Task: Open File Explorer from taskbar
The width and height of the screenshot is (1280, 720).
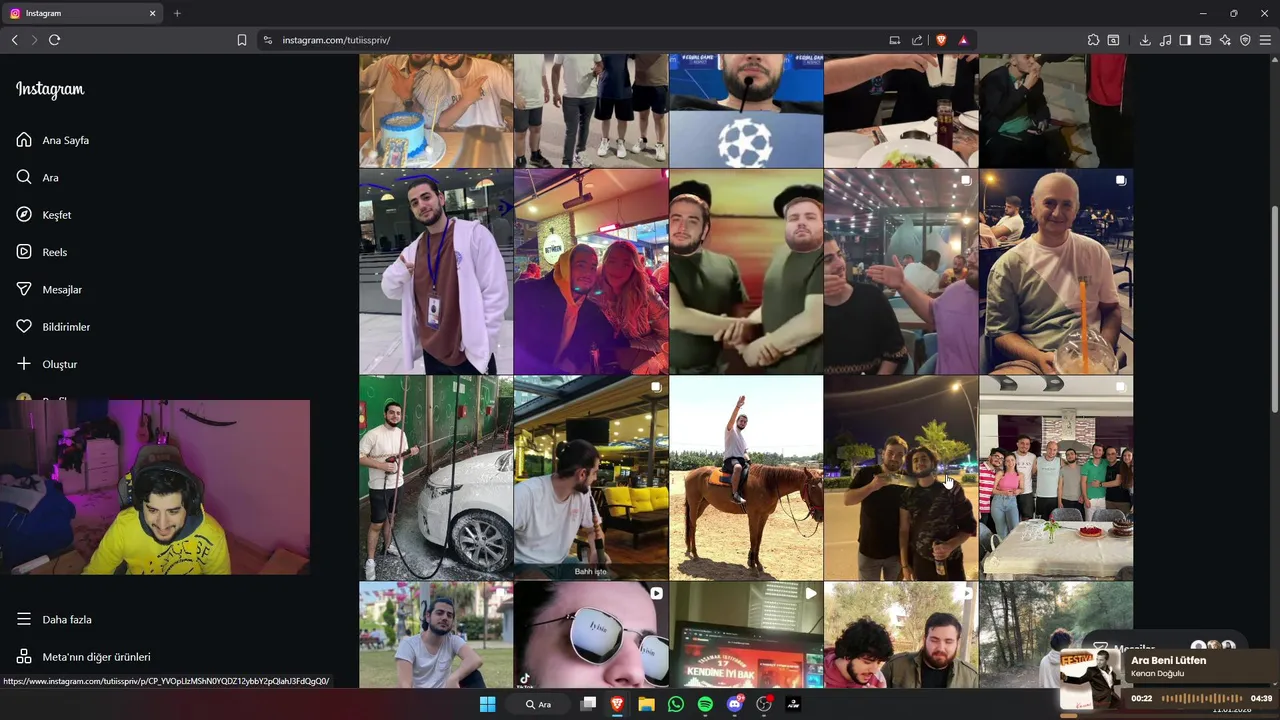Action: (x=646, y=704)
